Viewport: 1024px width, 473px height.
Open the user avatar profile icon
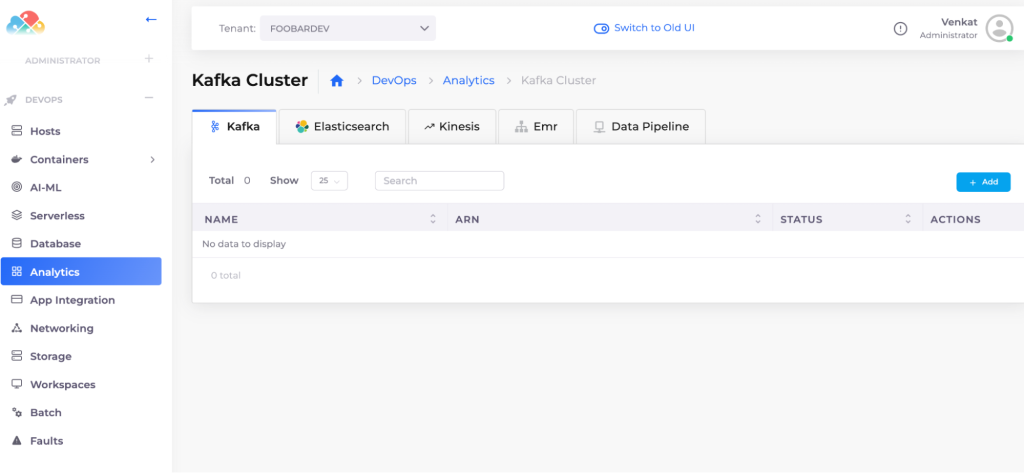tap(999, 28)
